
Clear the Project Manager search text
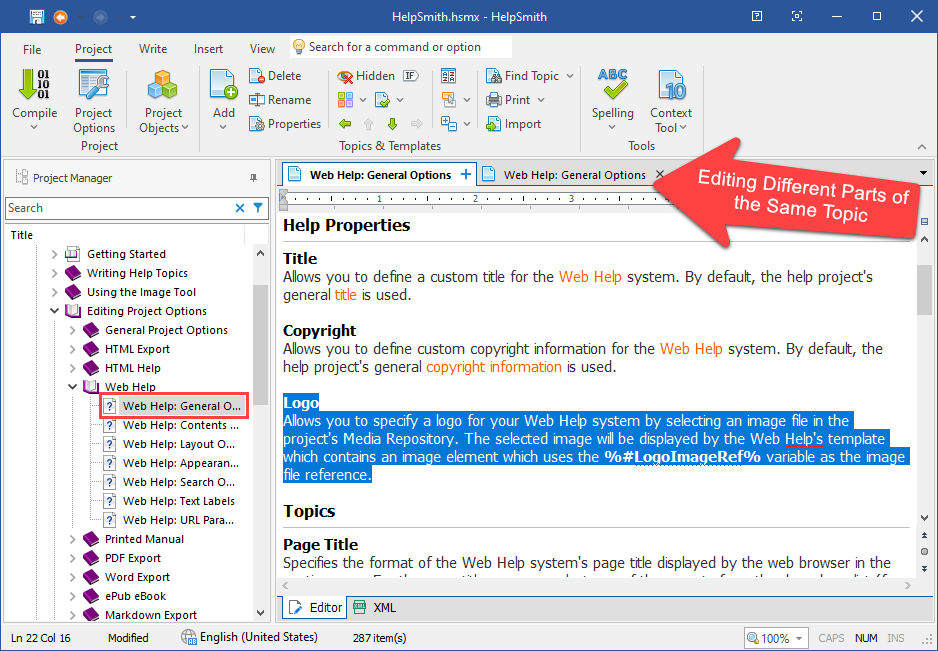(x=240, y=208)
